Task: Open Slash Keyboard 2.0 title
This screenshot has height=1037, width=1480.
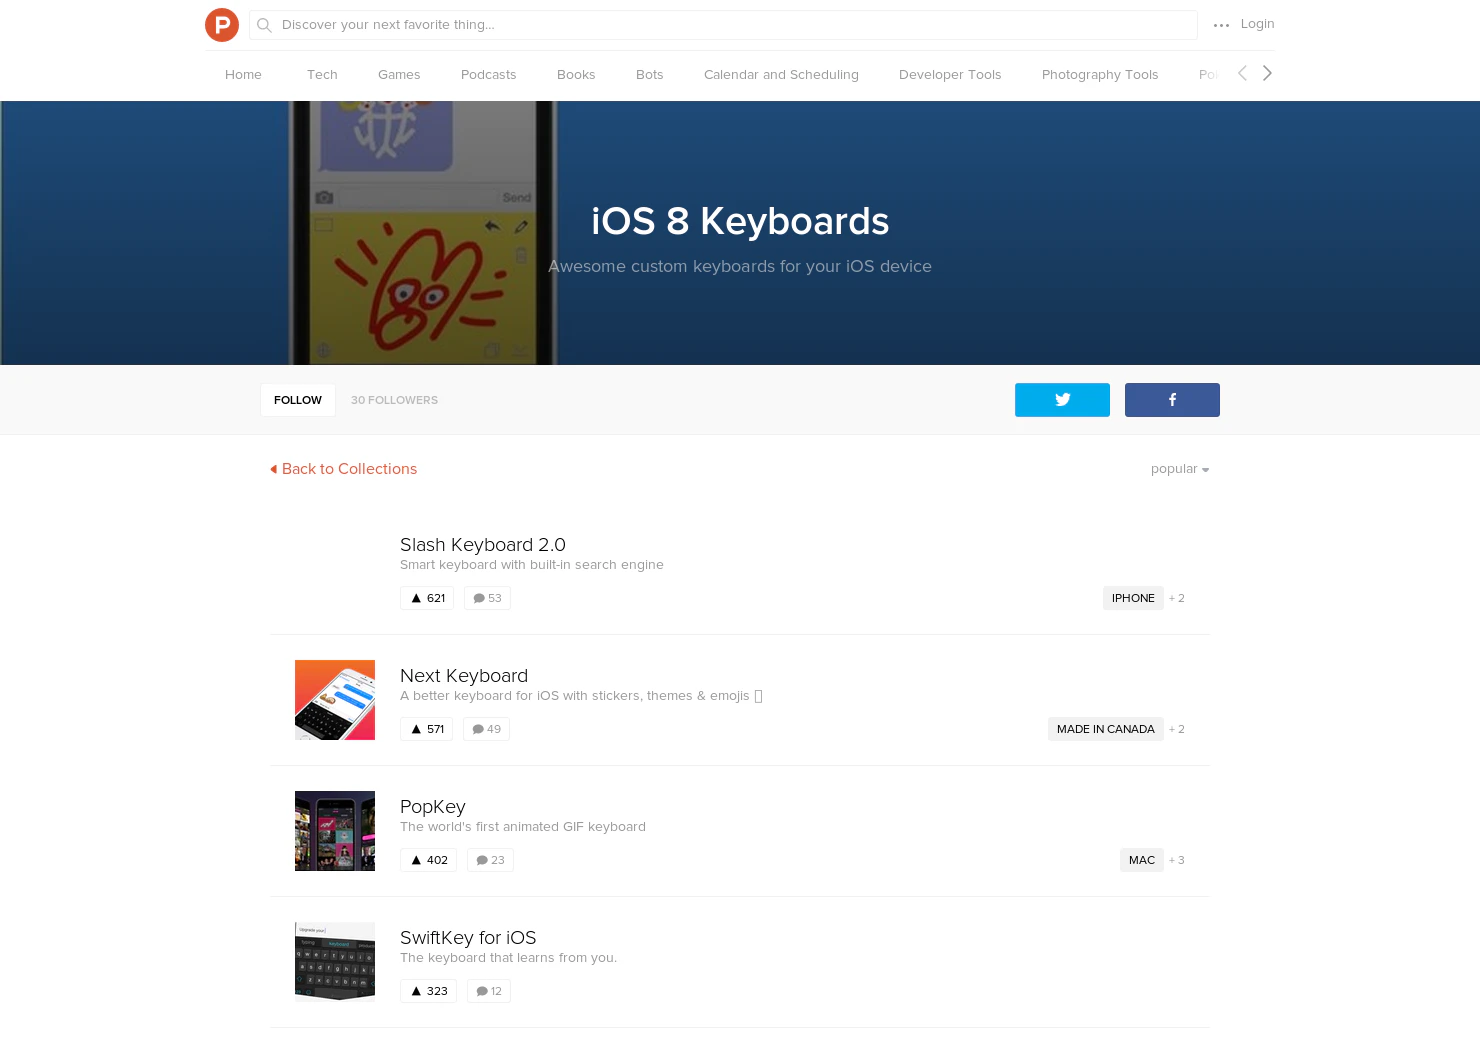Action: pyautogui.click(x=483, y=545)
